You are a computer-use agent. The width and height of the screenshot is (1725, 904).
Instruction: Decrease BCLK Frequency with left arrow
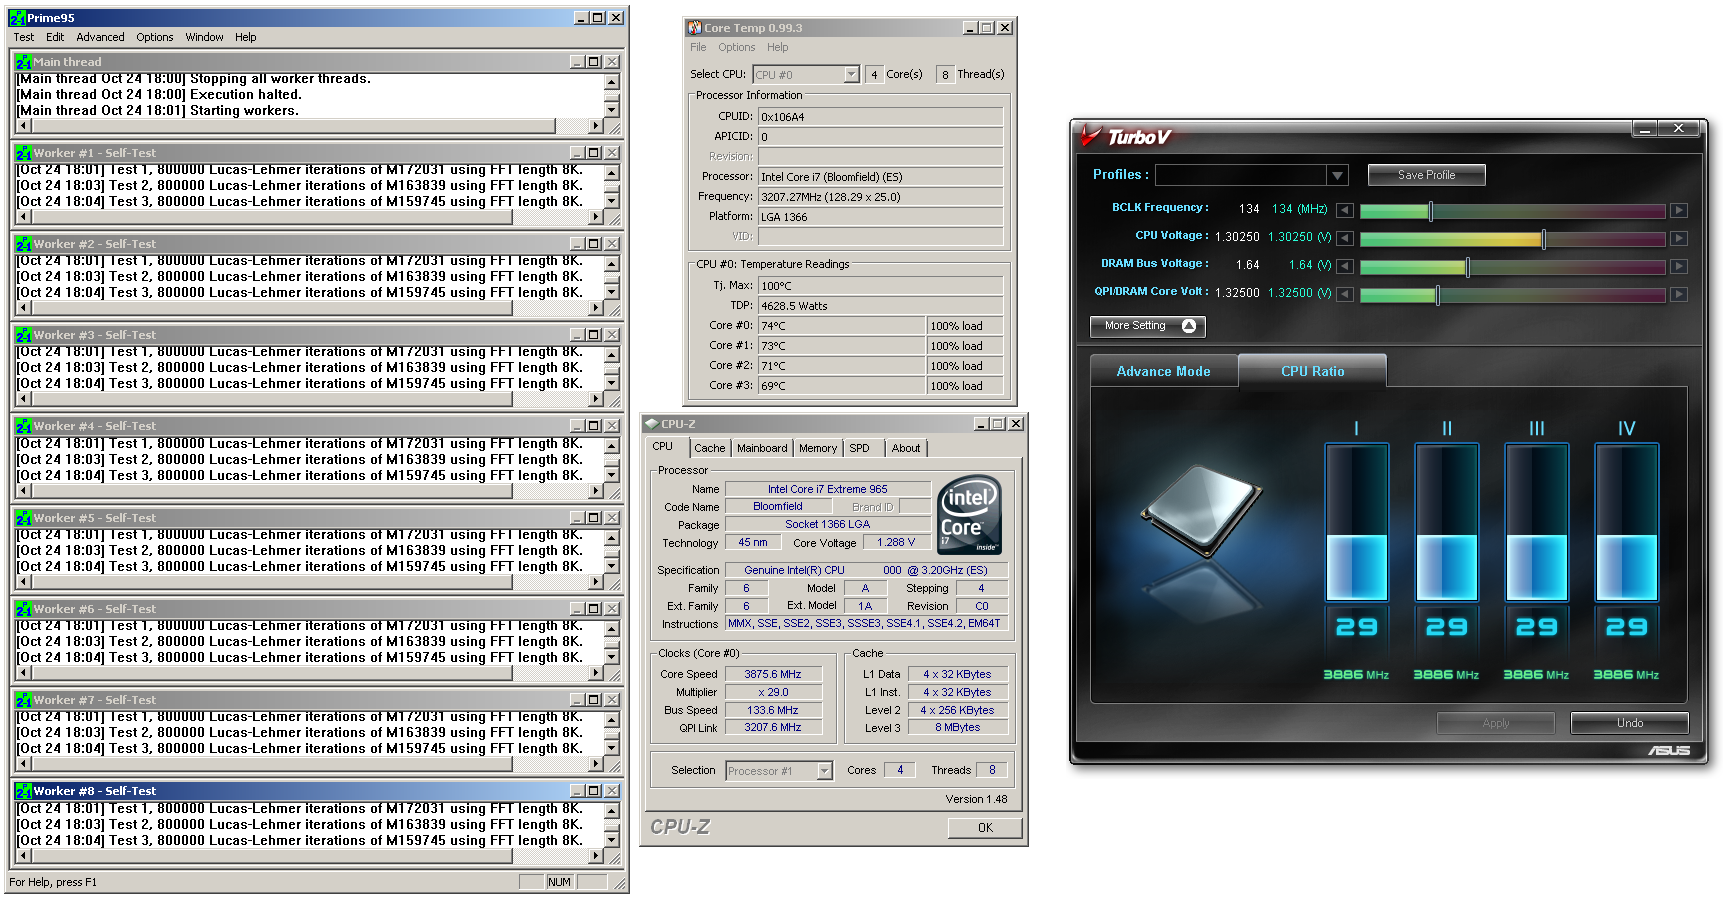[x=1345, y=210]
